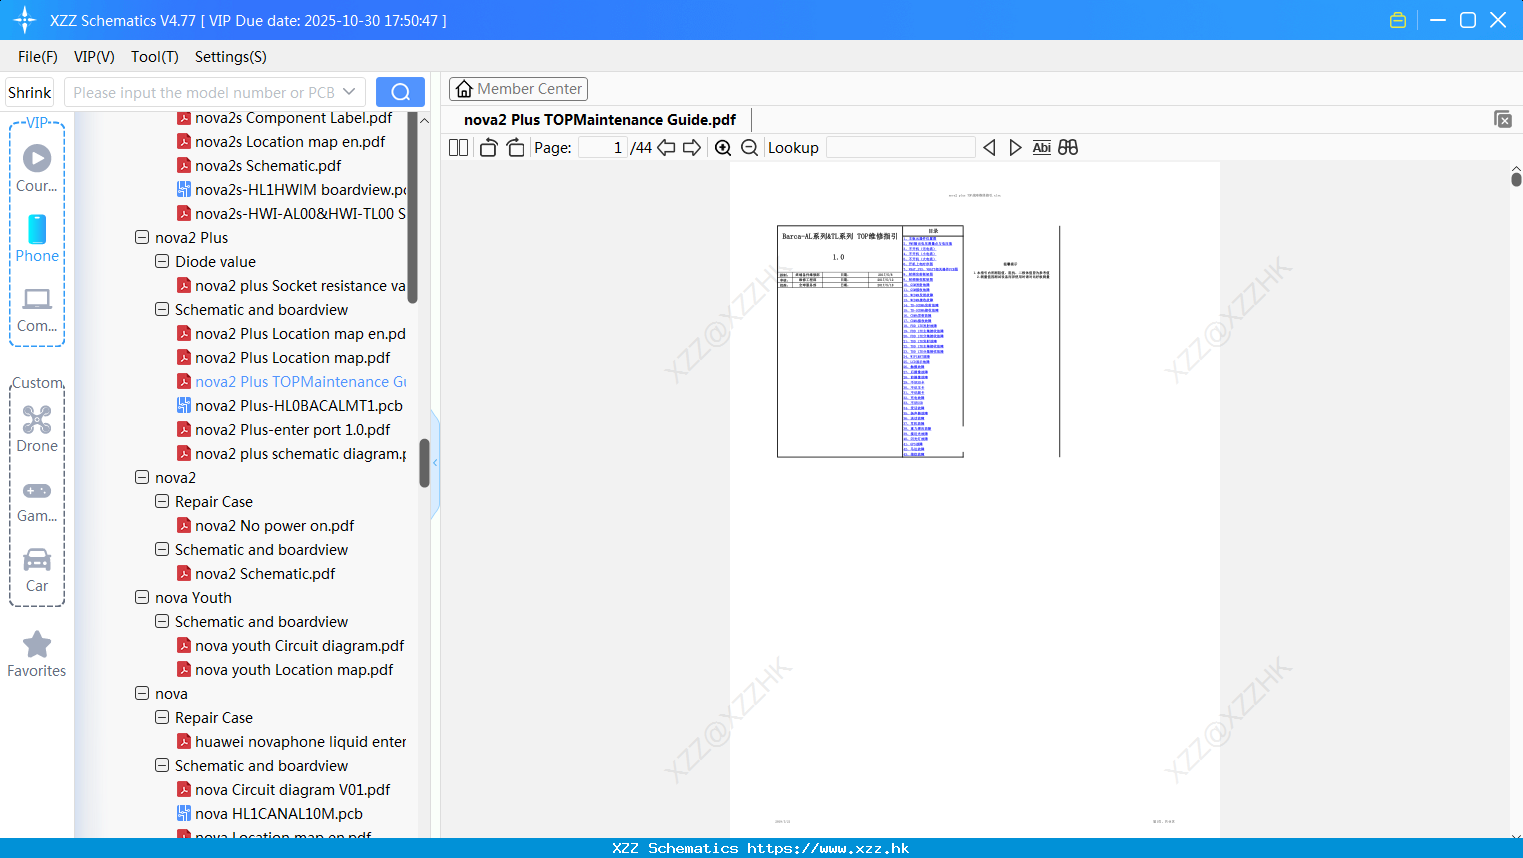Screen dimensions: 1523x858
Task: Collapse the nova2 folder
Action: (142, 478)
